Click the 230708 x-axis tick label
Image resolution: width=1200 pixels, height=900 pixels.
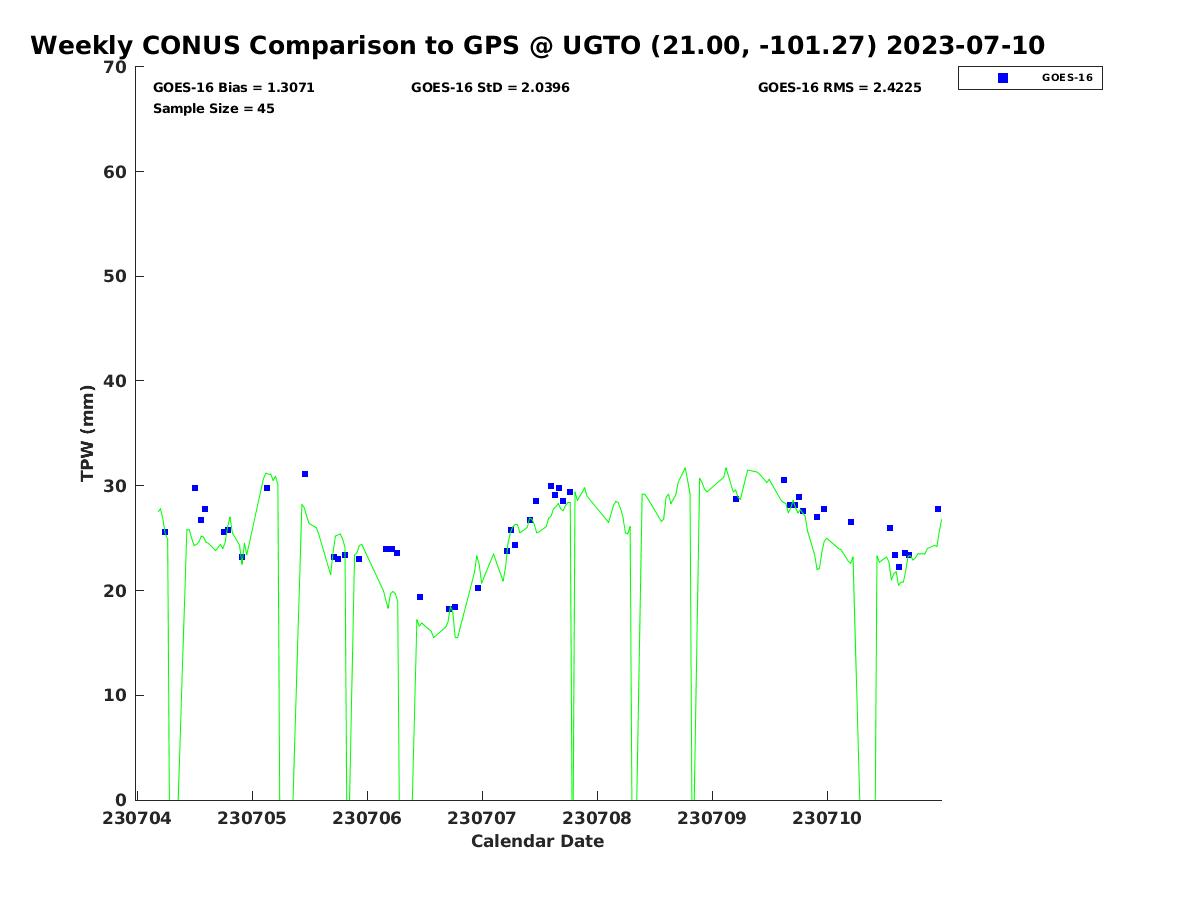(597, 818)
